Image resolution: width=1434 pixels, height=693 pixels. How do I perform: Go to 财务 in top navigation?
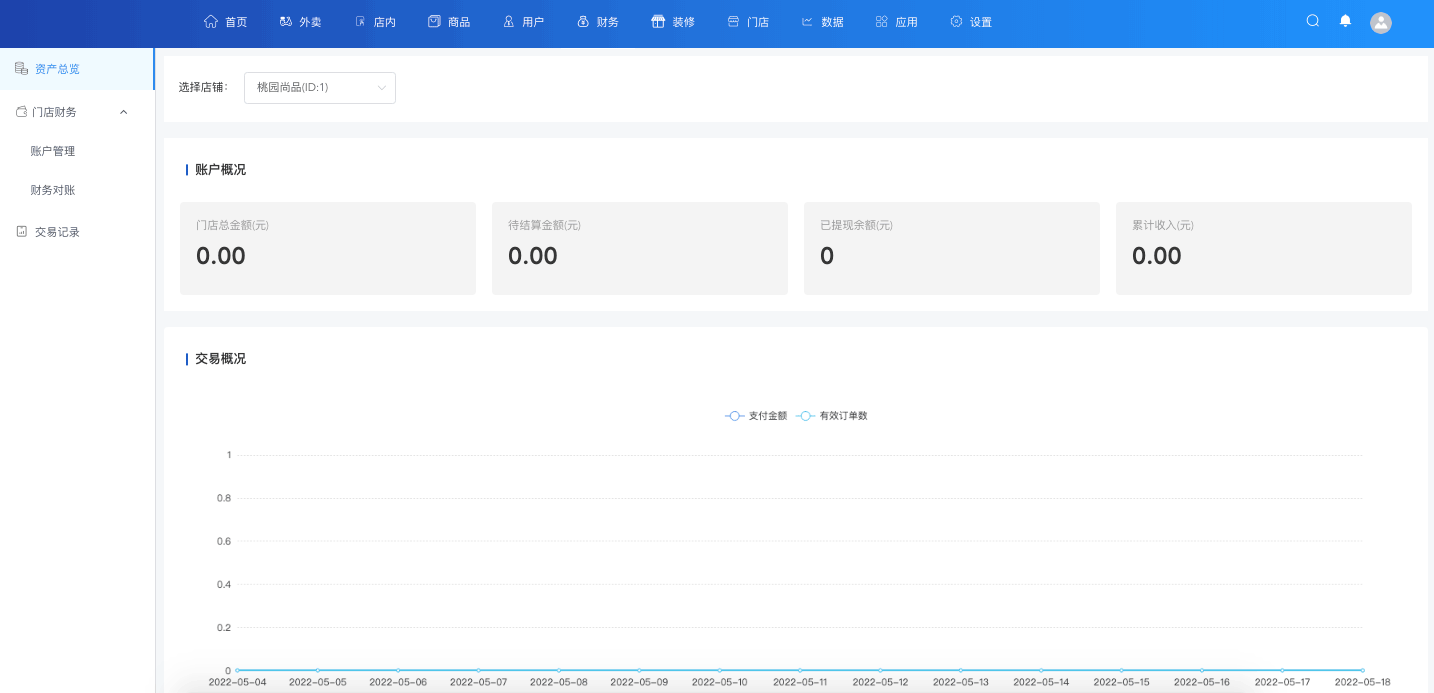[x=598, y=22]
